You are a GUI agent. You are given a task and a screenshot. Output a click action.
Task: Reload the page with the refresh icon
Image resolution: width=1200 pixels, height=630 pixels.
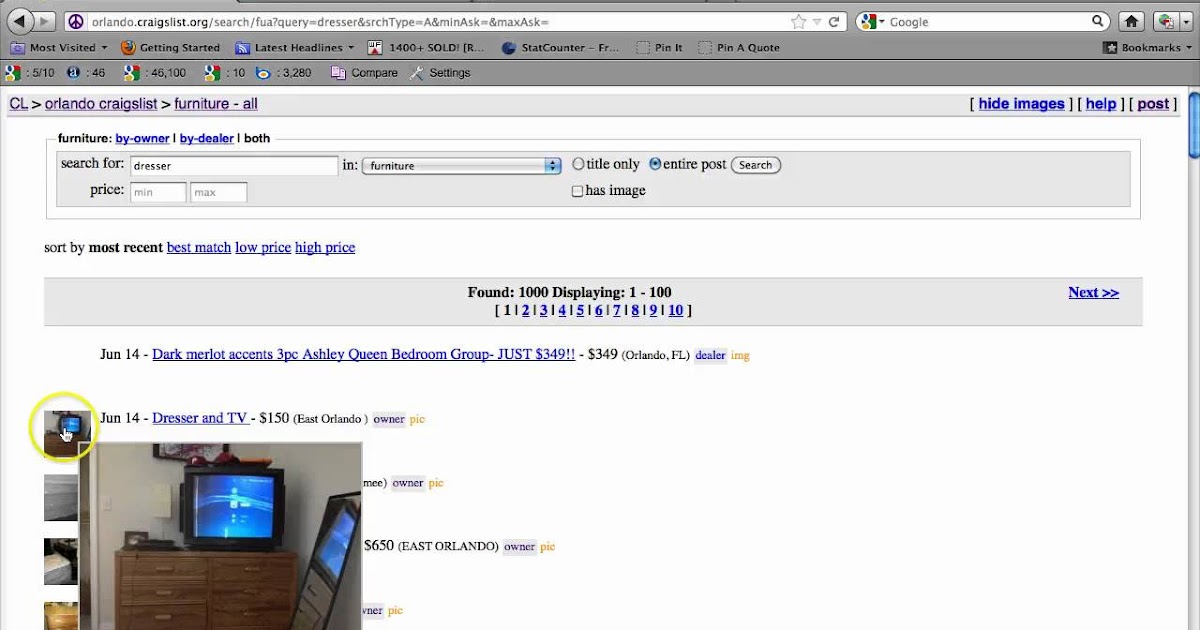pos(833,21)
